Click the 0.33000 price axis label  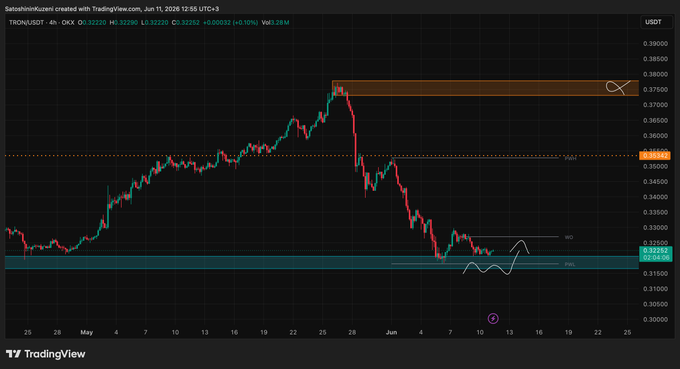[x=655, y=228]
